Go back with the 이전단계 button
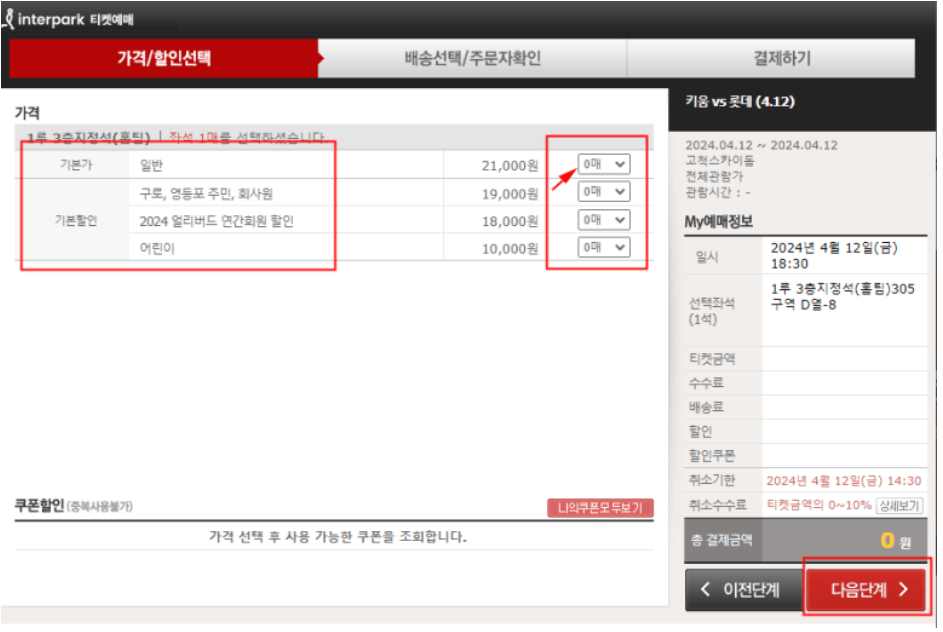The height and width of the screenshot is (632, 943). (746, 592)
